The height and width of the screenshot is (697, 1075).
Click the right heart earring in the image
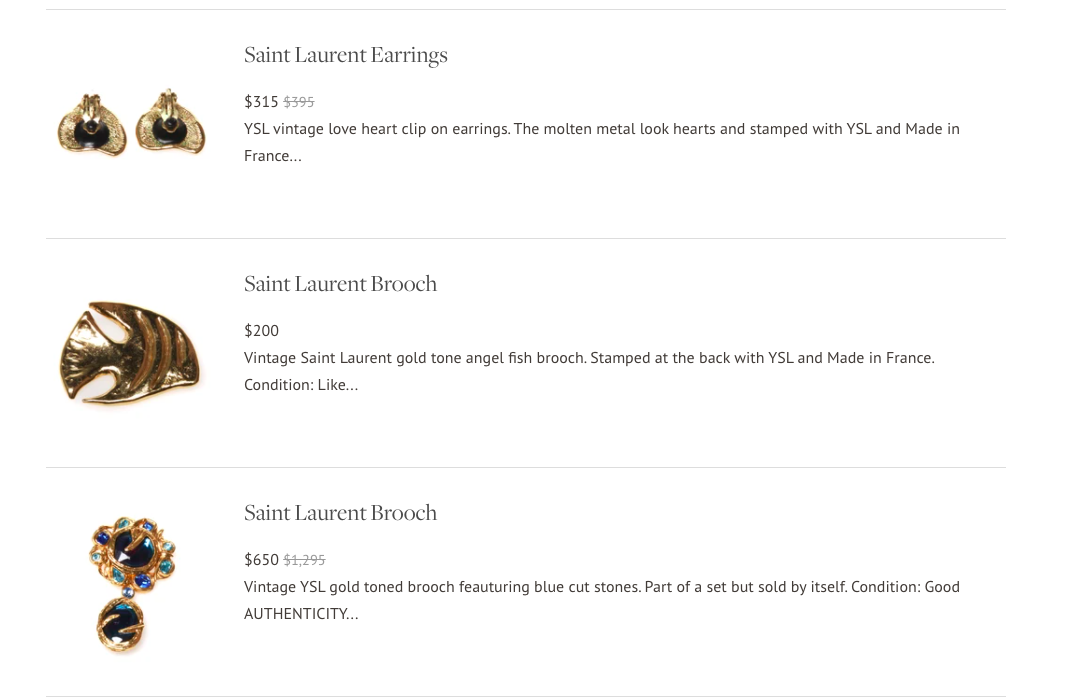coord(170,121)
